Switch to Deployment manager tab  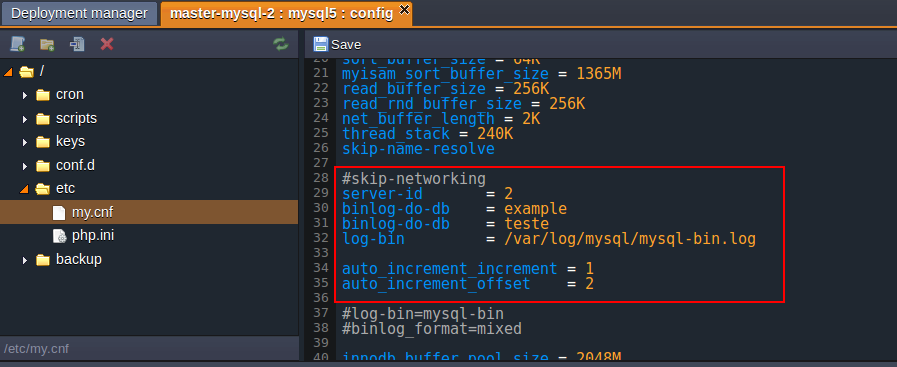(79, 13)
